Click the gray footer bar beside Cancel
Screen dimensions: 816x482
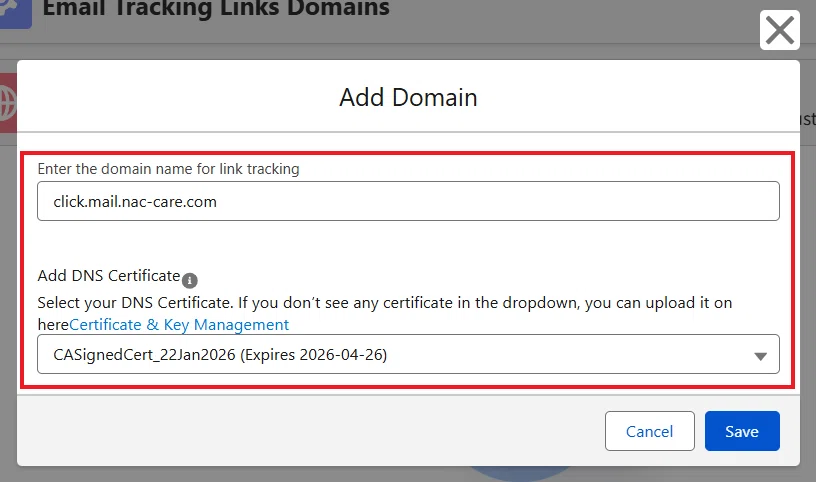tap(311, 431)
